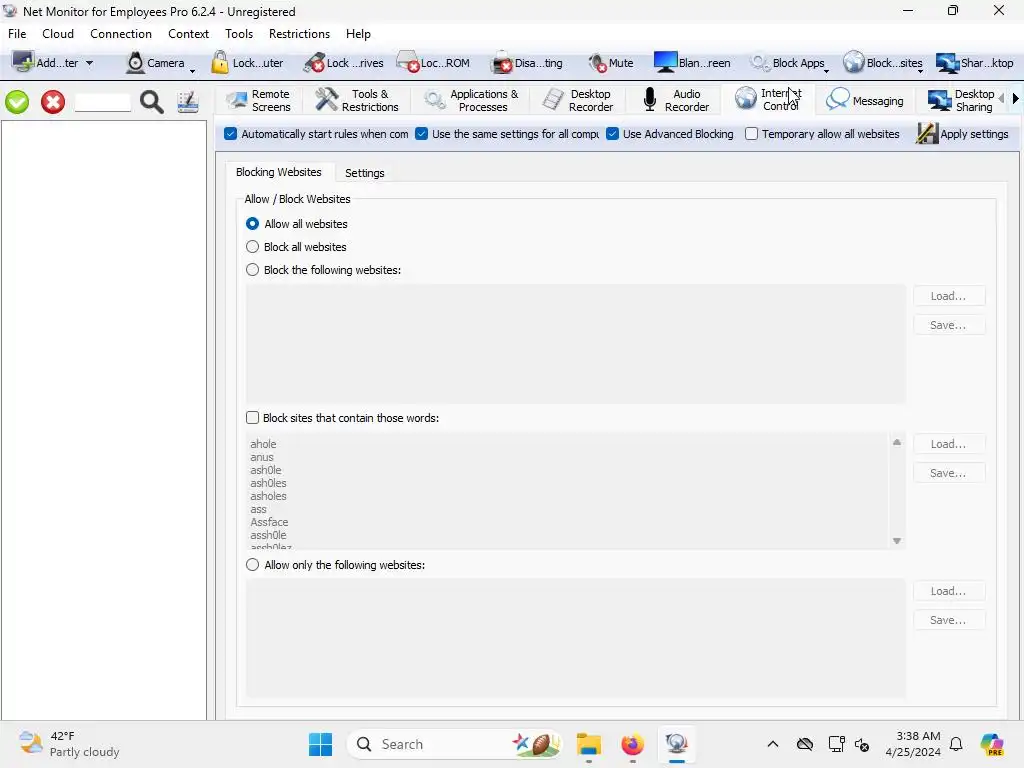The image size is (1024, 768).
Task: Click the Block websites toolbar icon
Action: 854,63
